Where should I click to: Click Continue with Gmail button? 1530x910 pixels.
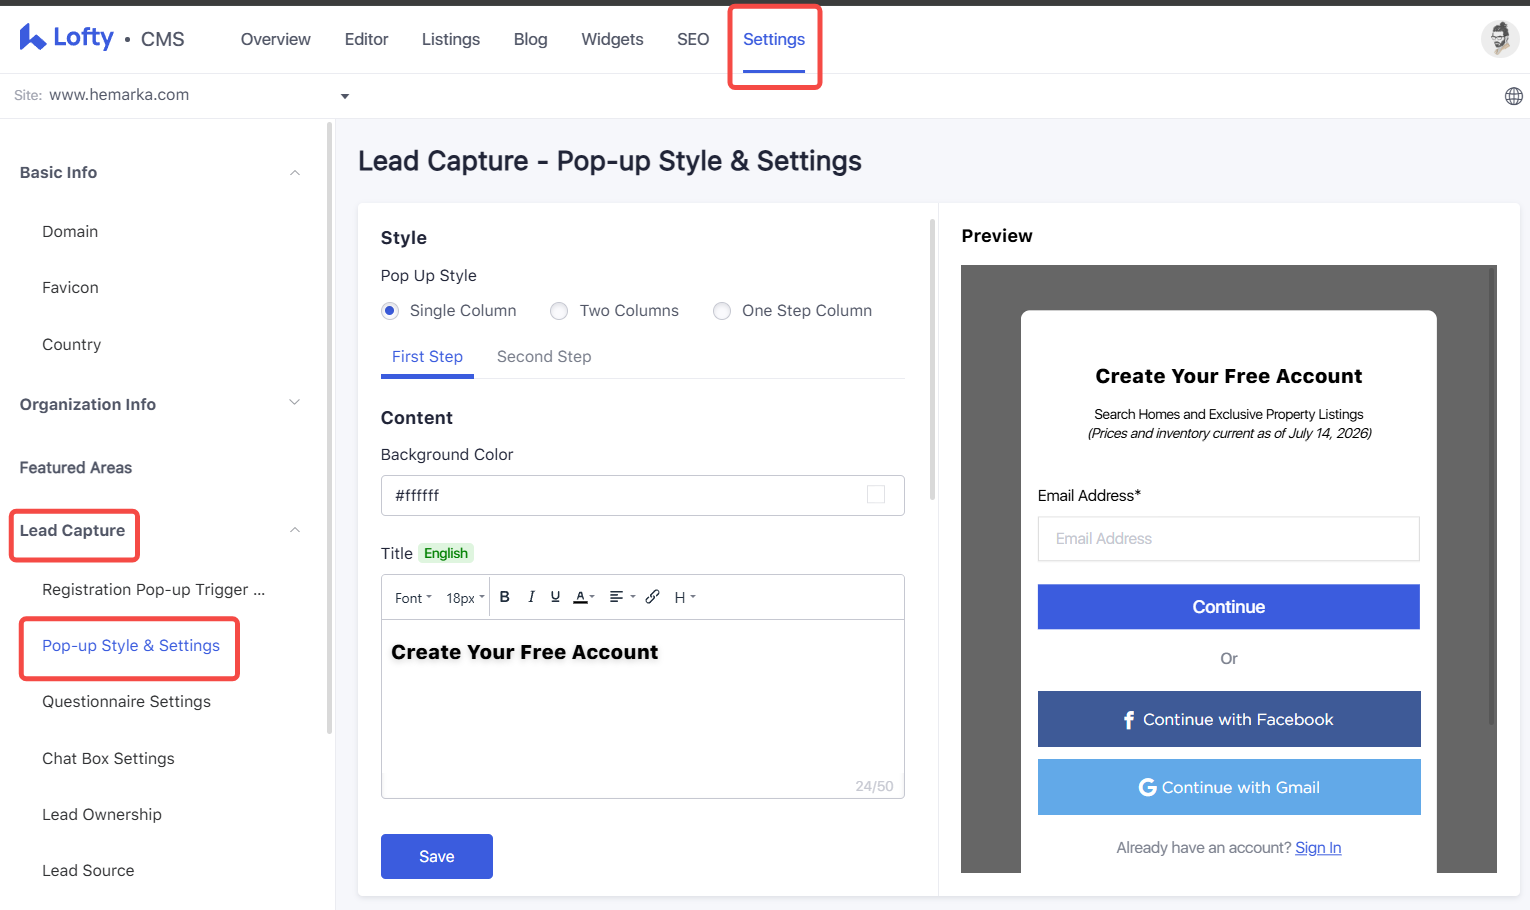[1229, 787]
